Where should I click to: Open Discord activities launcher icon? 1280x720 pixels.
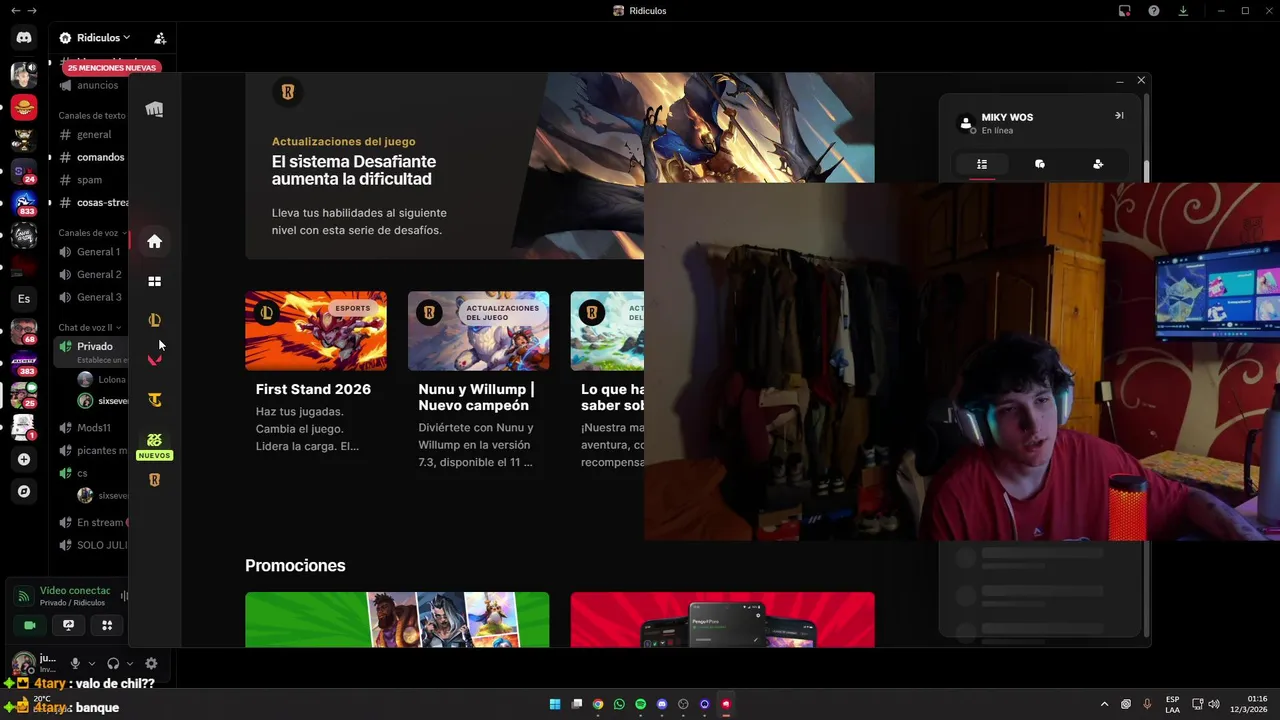[107, 625]
